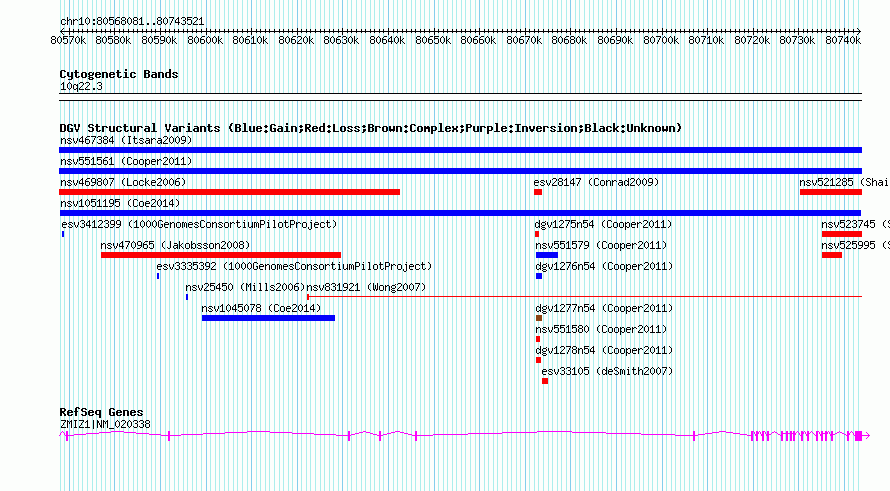
Task: Select the red nsv521285 loss bar
Action: tap(831, 192)
